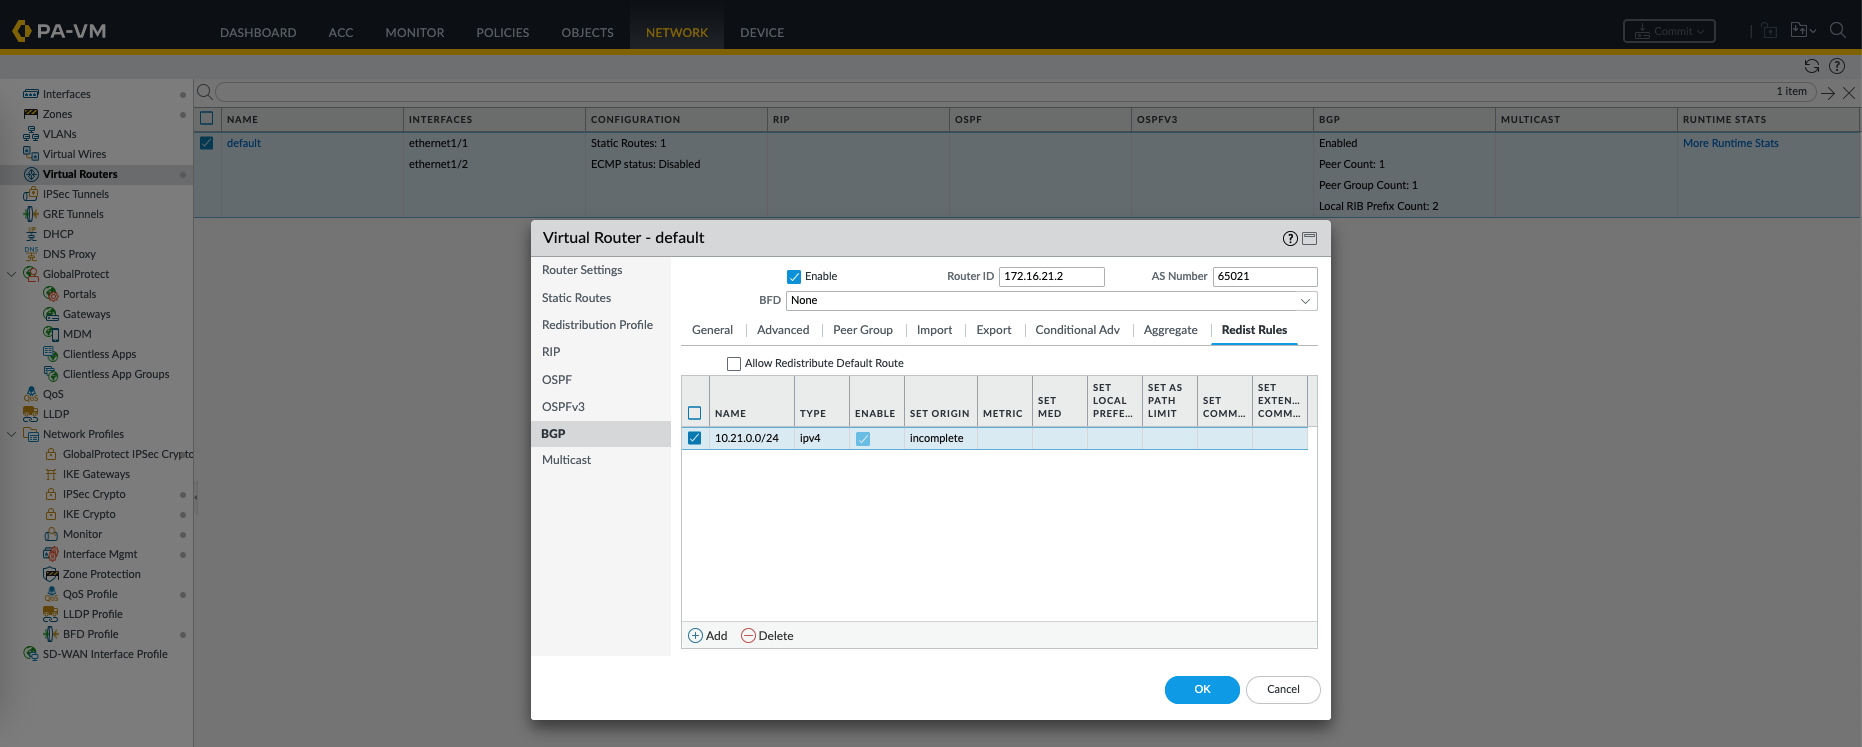Click the help icon in dialog header
The height and width of the screenshot is (747, 1862).
[1290, 238]
